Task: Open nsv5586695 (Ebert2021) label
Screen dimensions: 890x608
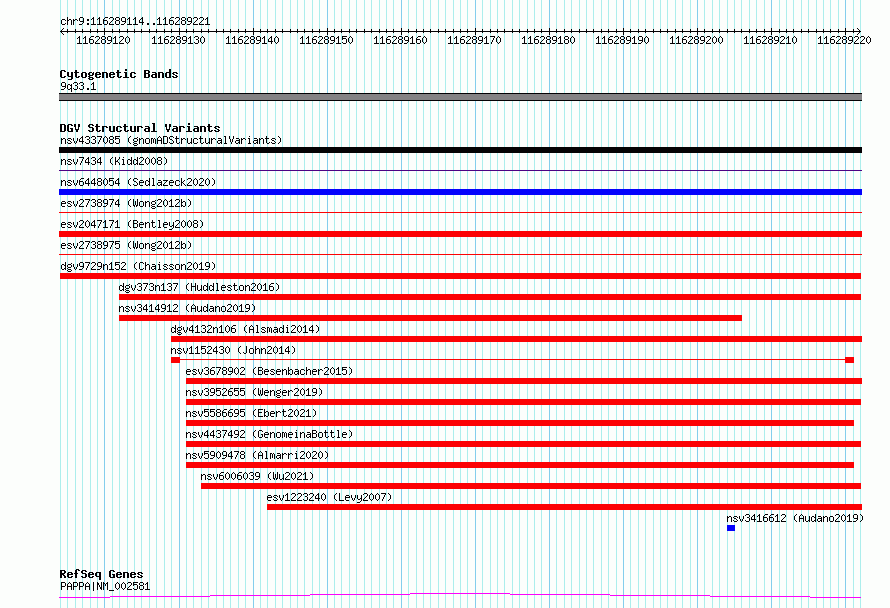Action: (x=251, y=413)
